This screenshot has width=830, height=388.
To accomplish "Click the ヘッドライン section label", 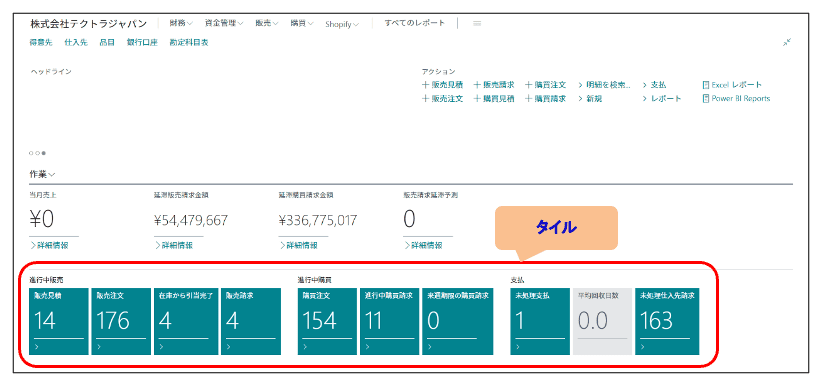I will tap(50, 71).
